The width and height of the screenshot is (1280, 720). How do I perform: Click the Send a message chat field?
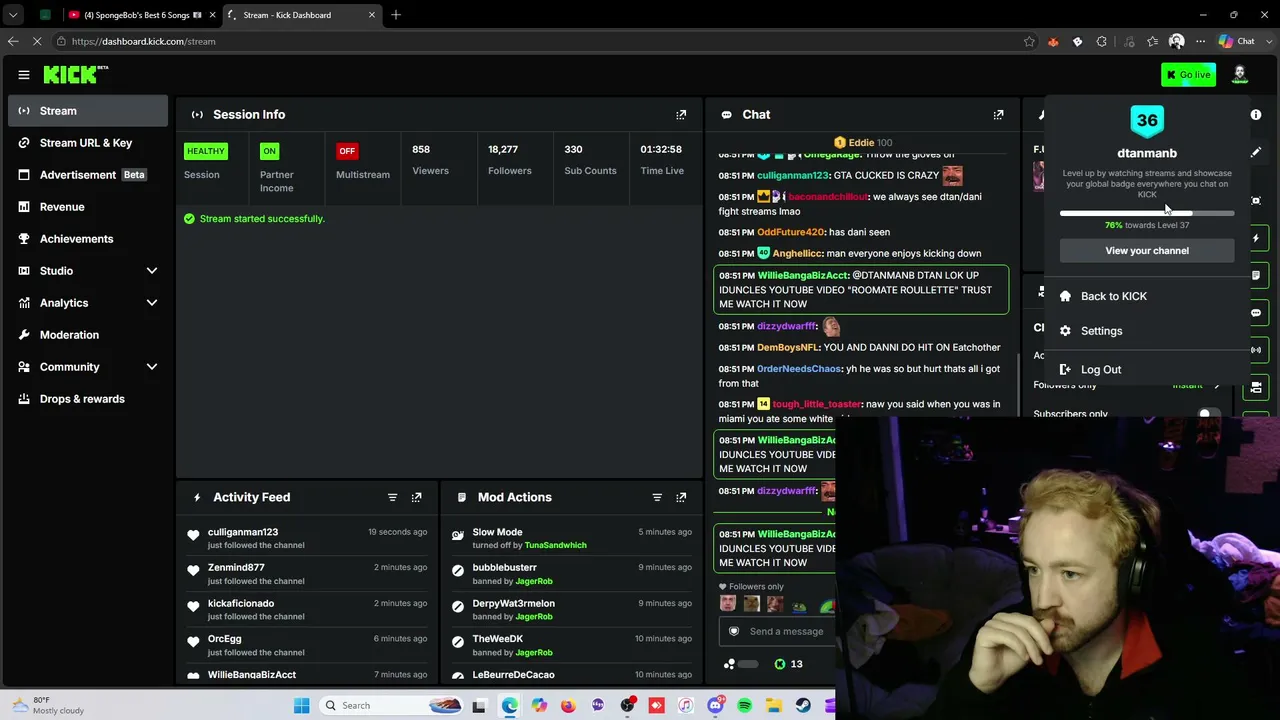tap(778, 631)
